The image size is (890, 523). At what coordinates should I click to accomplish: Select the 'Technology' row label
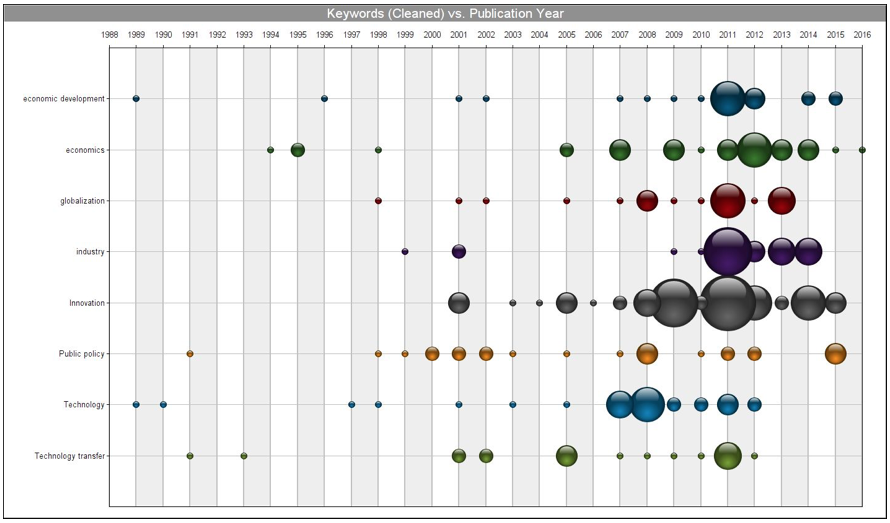click(84, 405)
